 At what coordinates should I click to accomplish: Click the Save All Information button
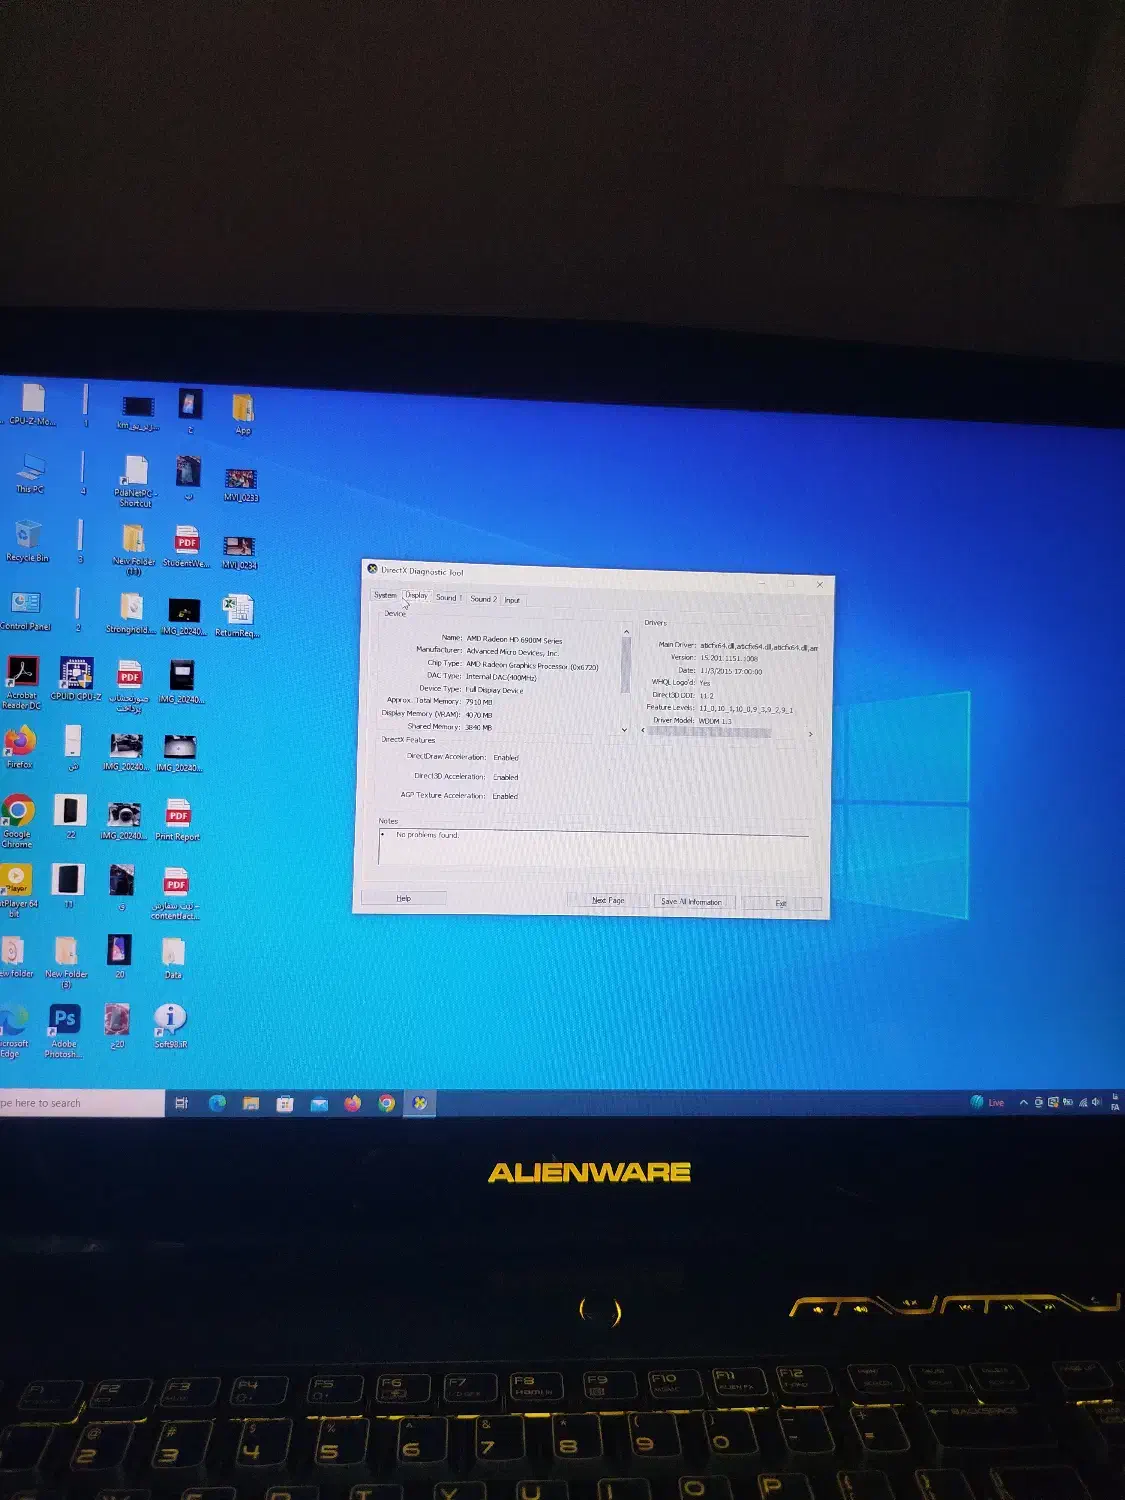[x=690, y=901]
